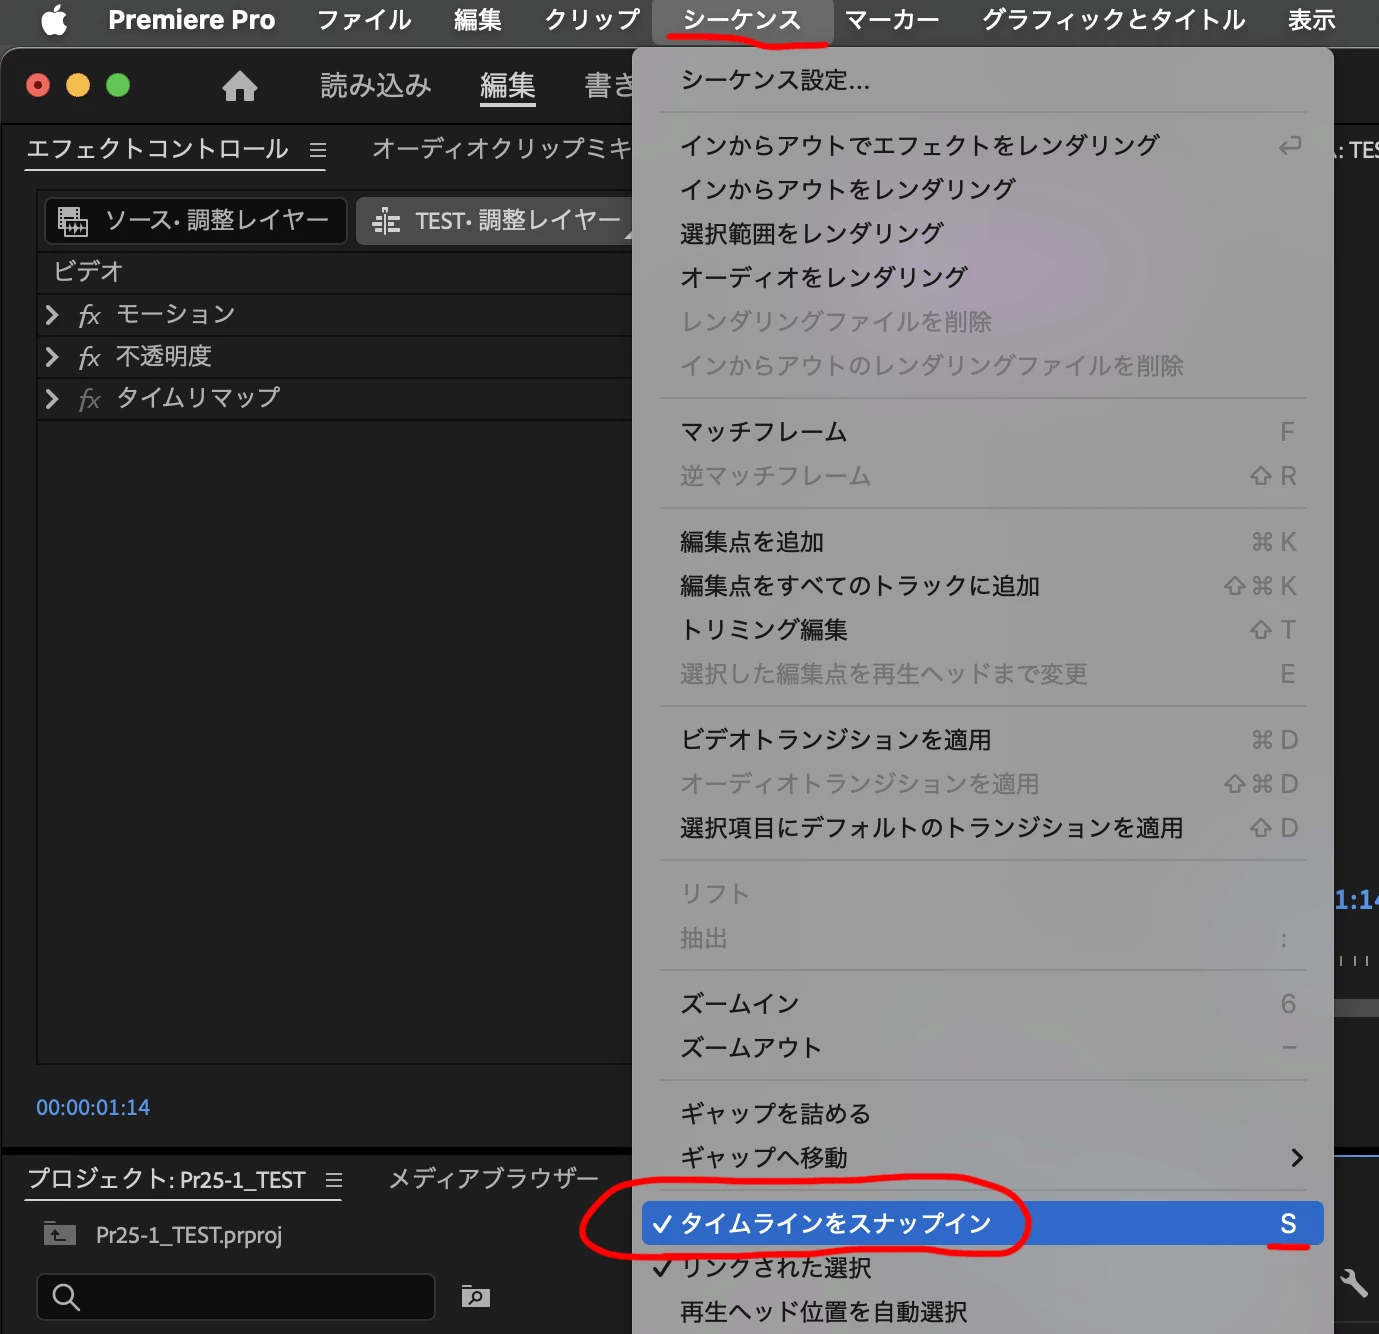Choose 編集点をすべてのトラックに追加
1379x1334 pixels.
coord(983,586)
